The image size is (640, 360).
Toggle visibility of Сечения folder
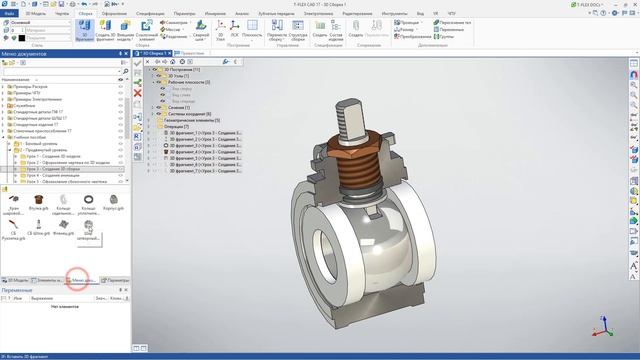pyautogui.click(x=159, y=107)
